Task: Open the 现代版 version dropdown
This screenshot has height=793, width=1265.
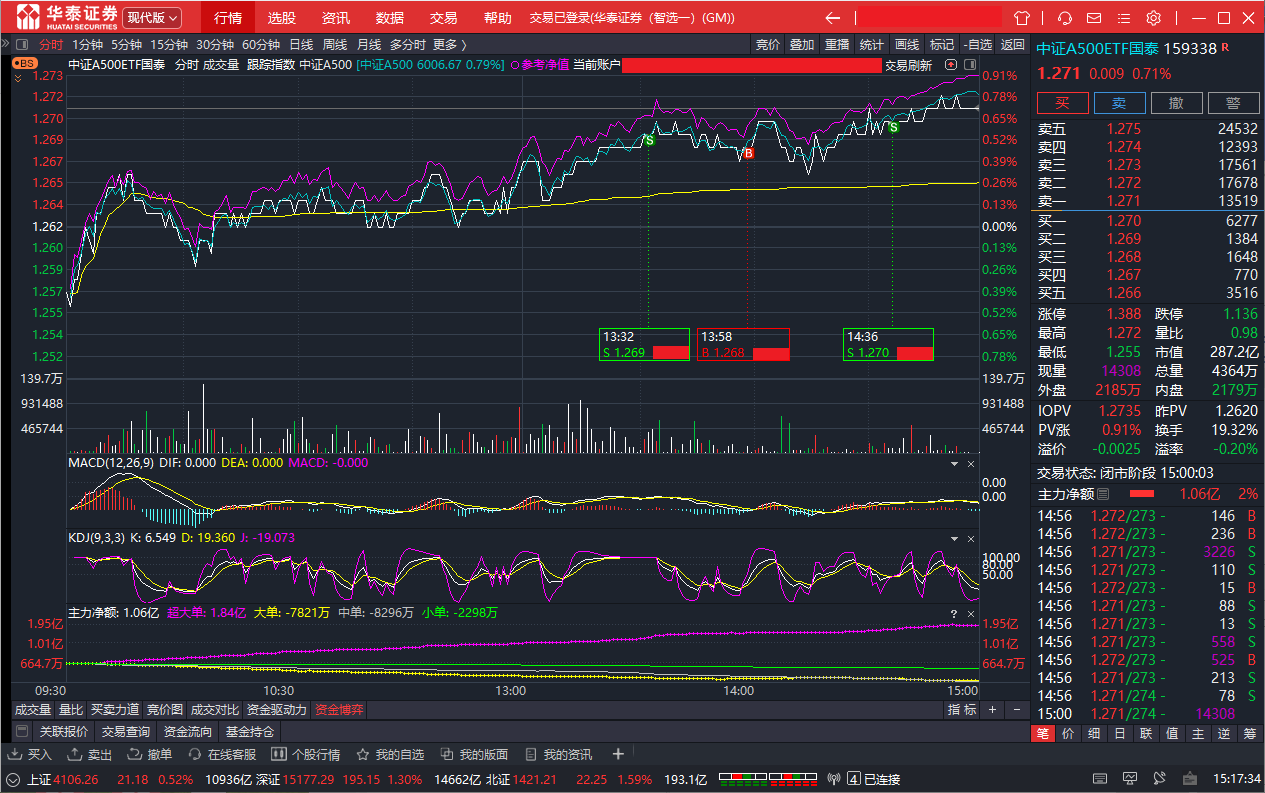Action: (x=153, y=18)
